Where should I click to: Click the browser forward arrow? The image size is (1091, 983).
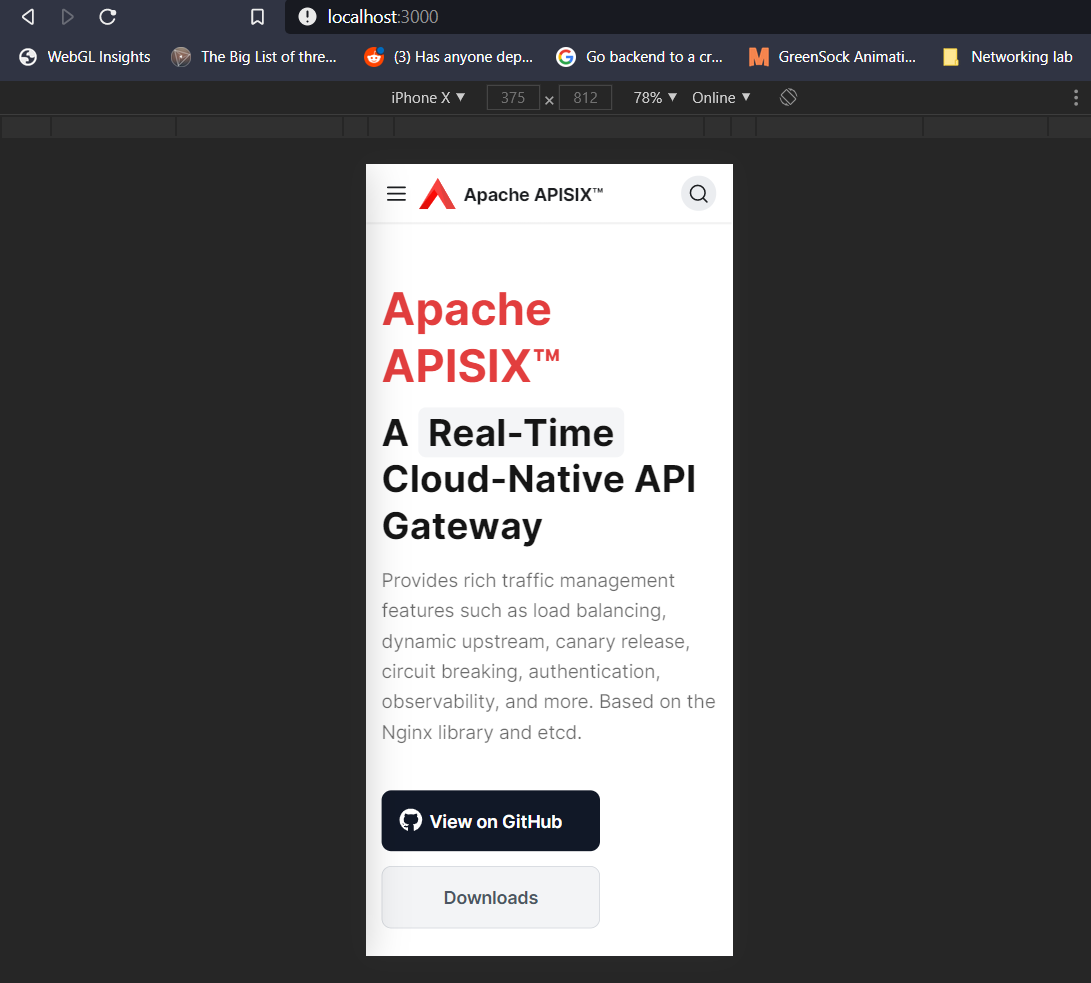(x=67, y=17)
